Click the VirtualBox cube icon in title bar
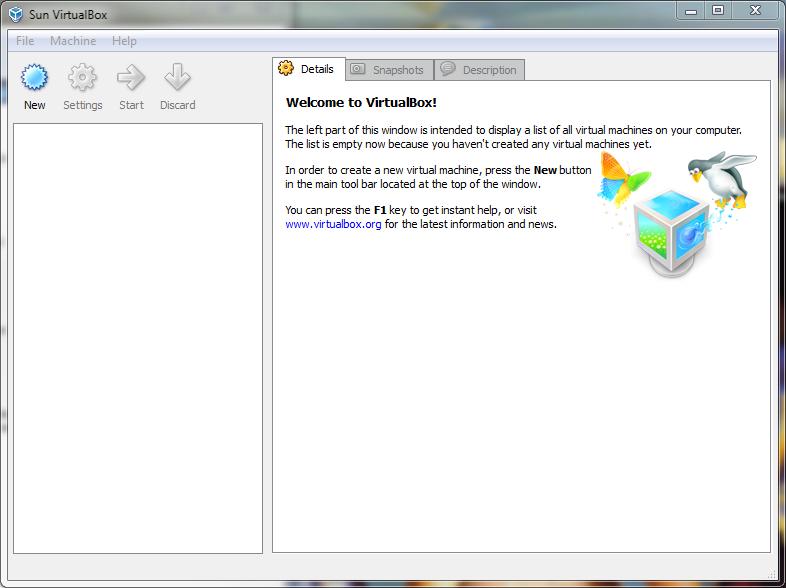The height and width of the screenshot is (588, 786). point(16,15)
